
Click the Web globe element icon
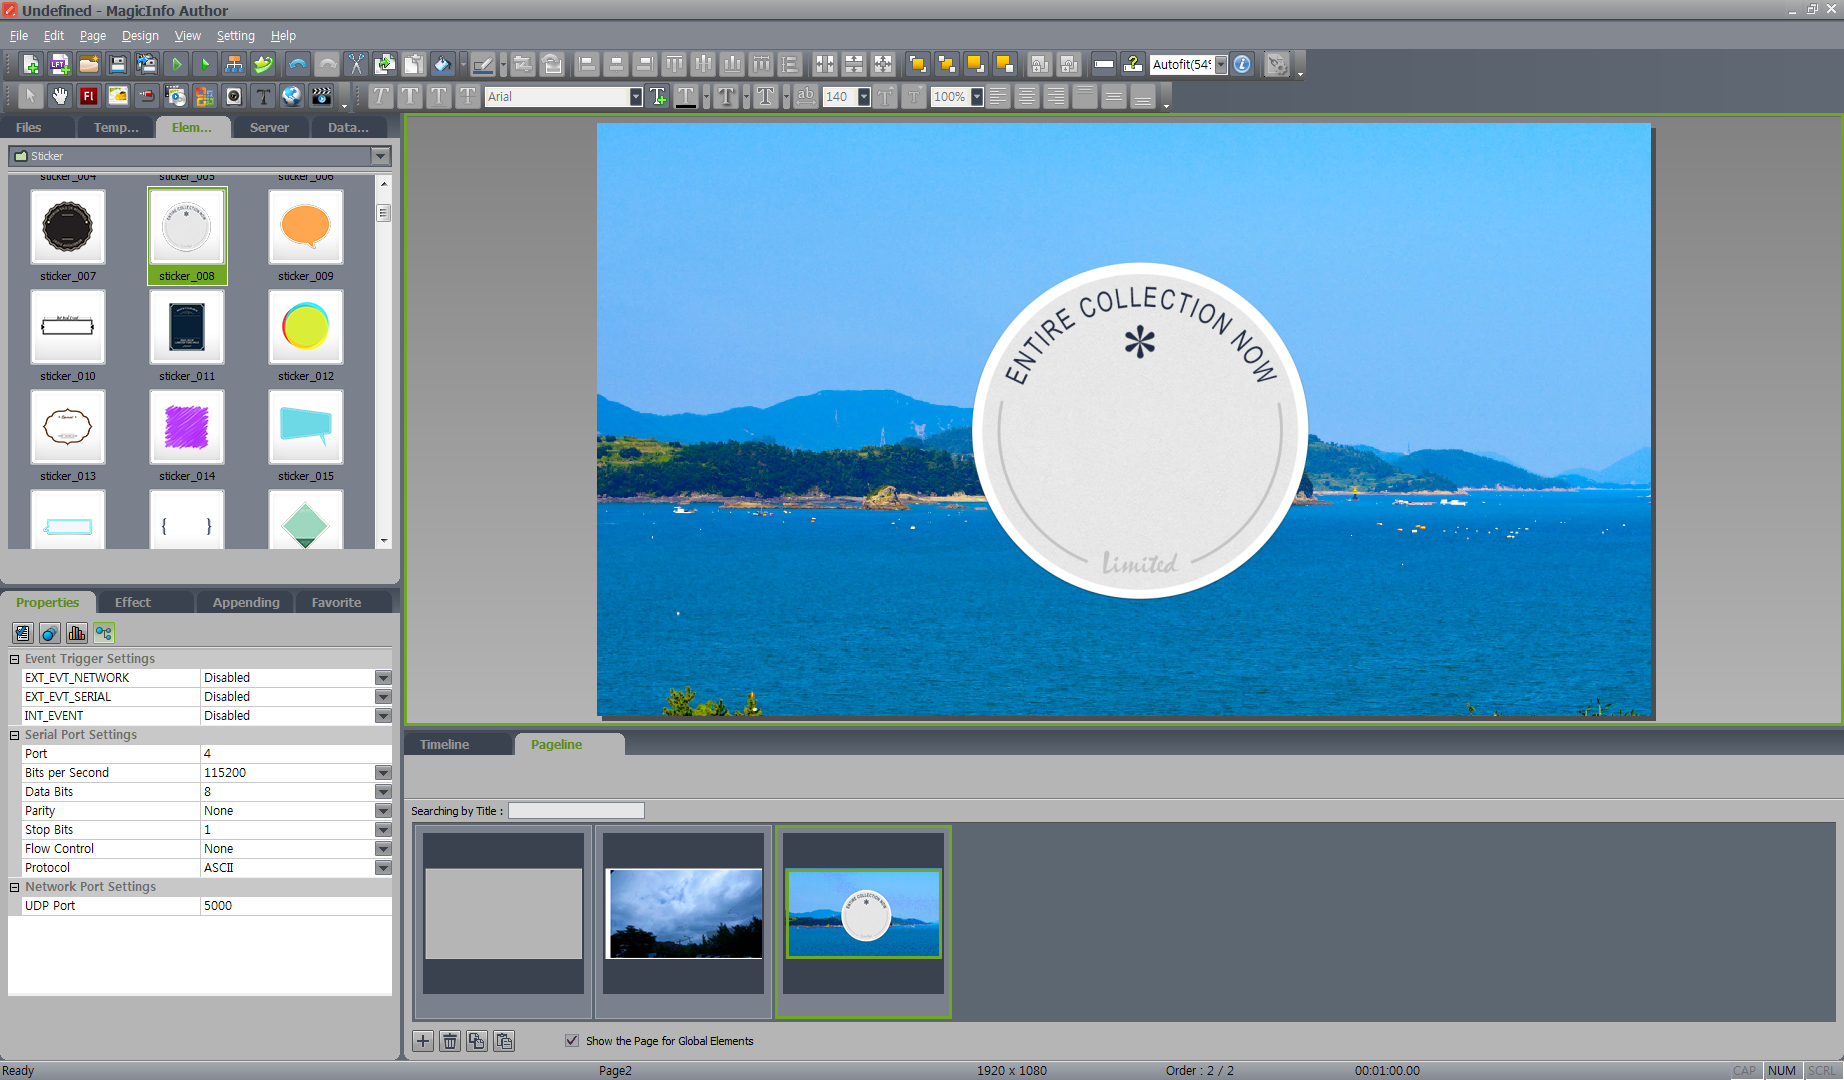[x=292, y=96]
